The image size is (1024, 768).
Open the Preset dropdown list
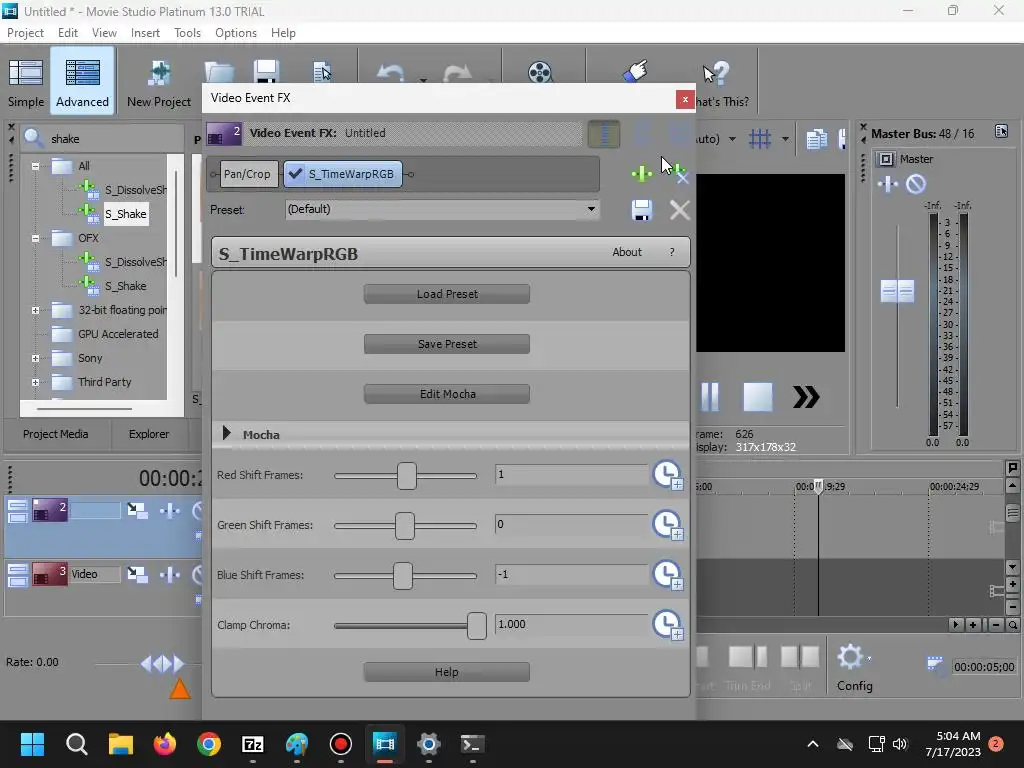point(591,209)
